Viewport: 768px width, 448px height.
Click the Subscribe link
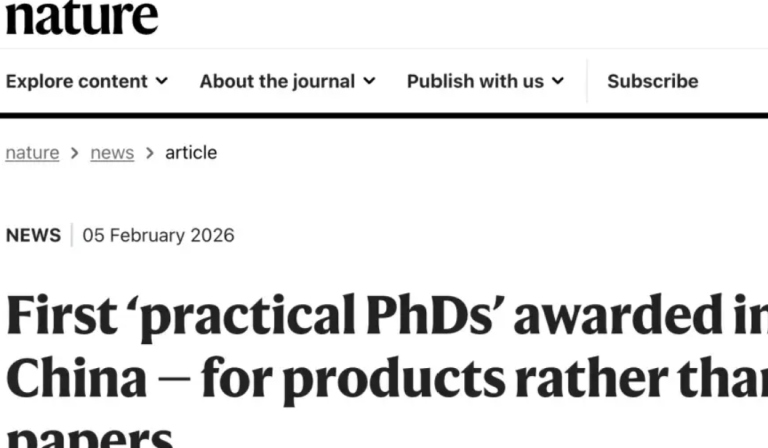(x=652, y=81)
